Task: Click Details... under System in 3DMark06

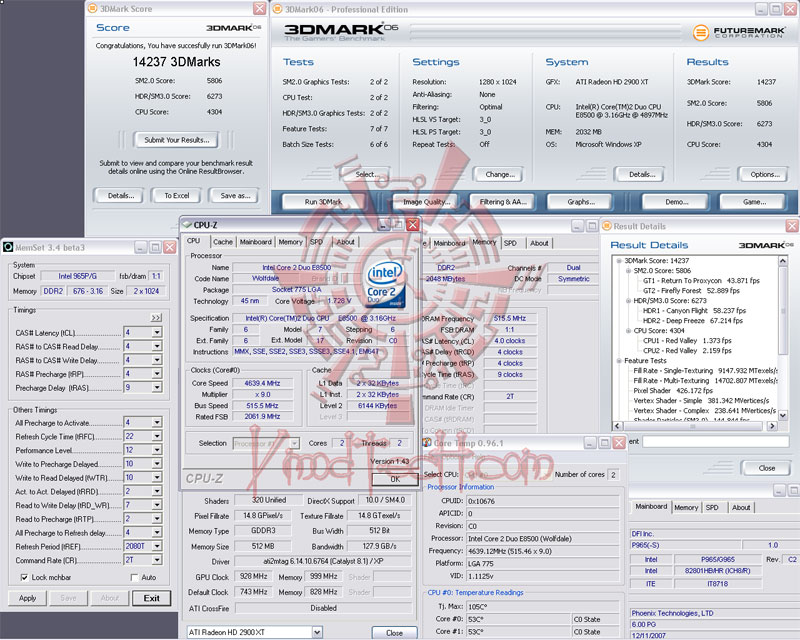Action: 641,175
